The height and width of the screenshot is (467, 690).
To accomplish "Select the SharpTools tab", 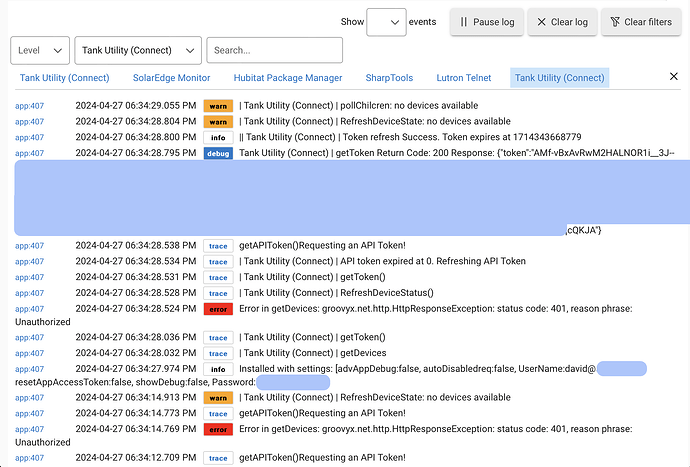I will (389, 78).
